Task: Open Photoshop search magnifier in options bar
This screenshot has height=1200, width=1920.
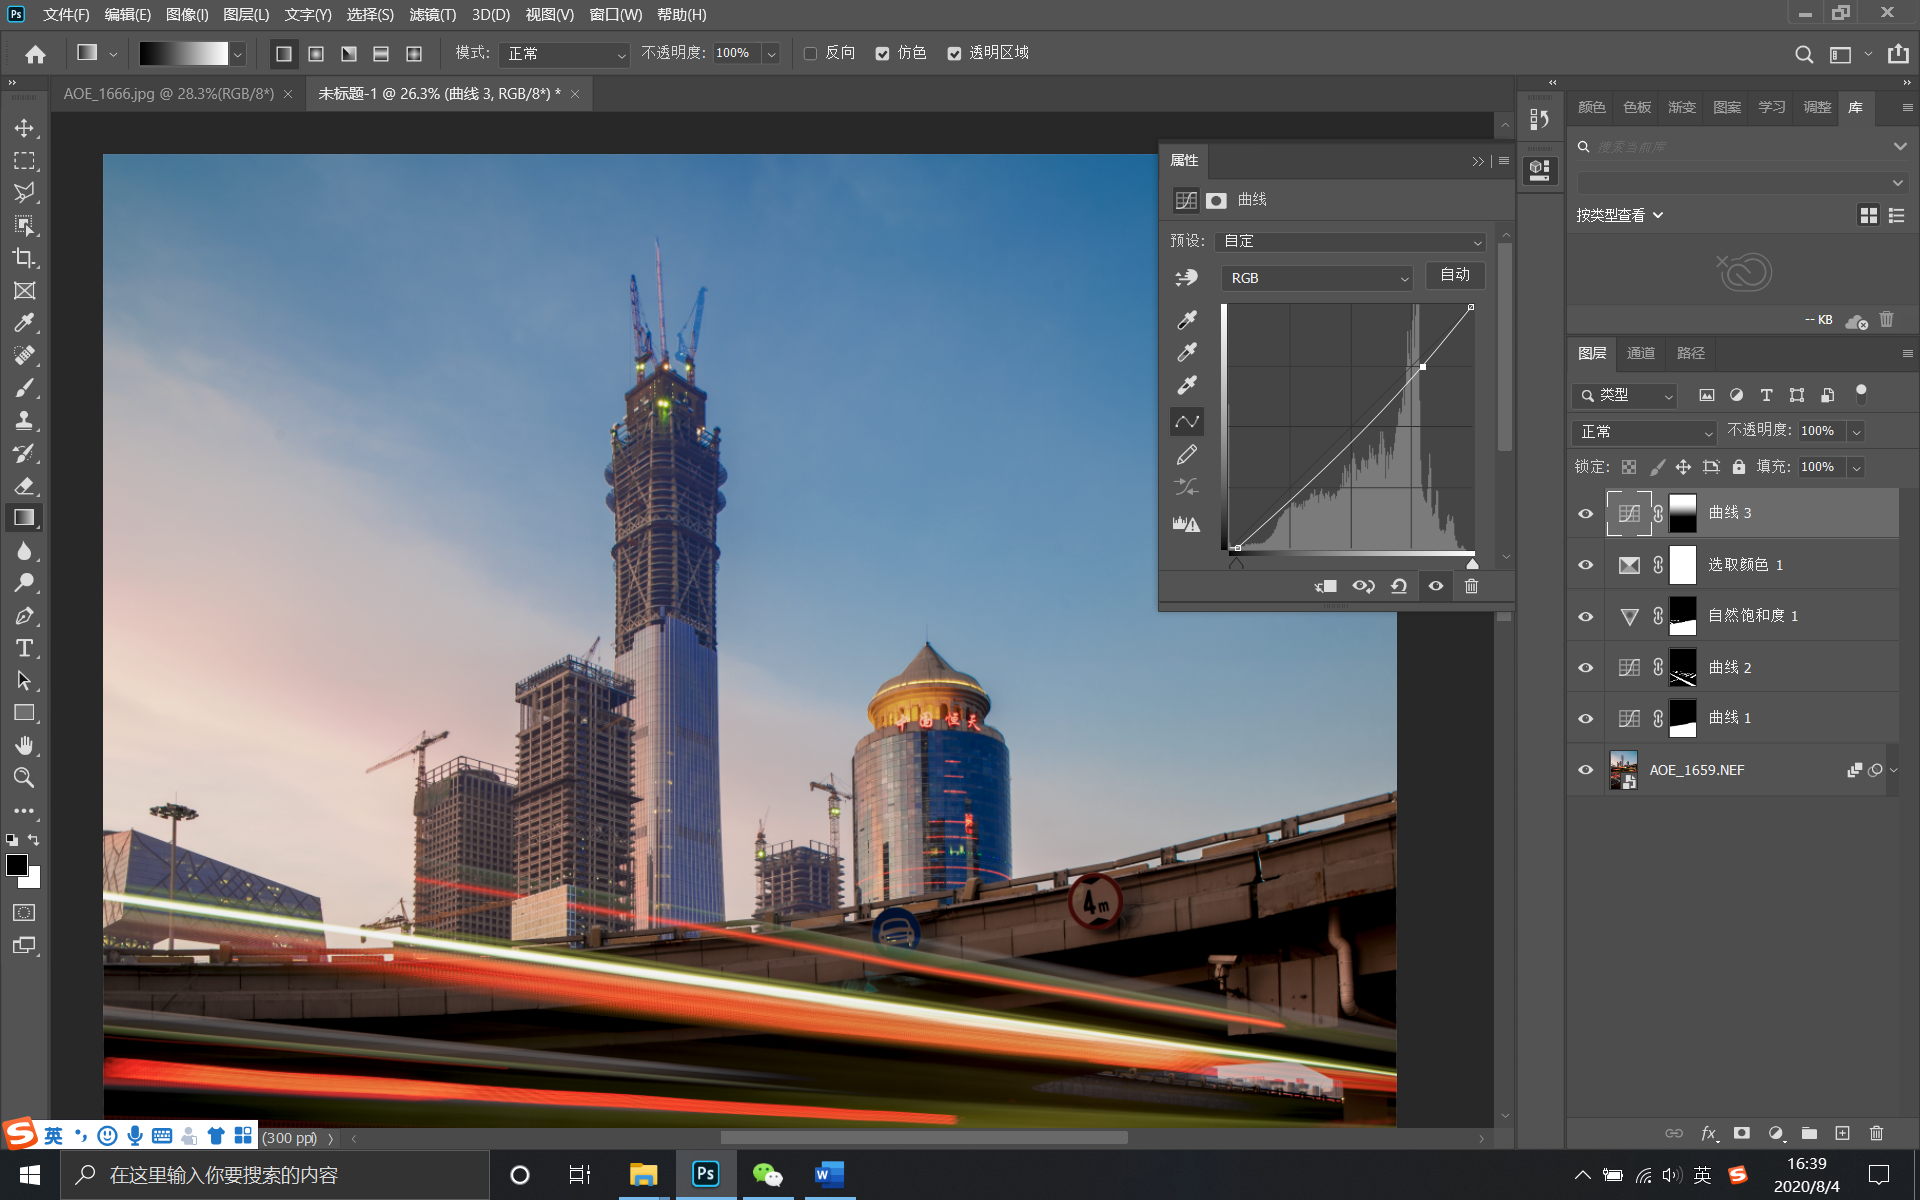Action: coord(1804,54)
